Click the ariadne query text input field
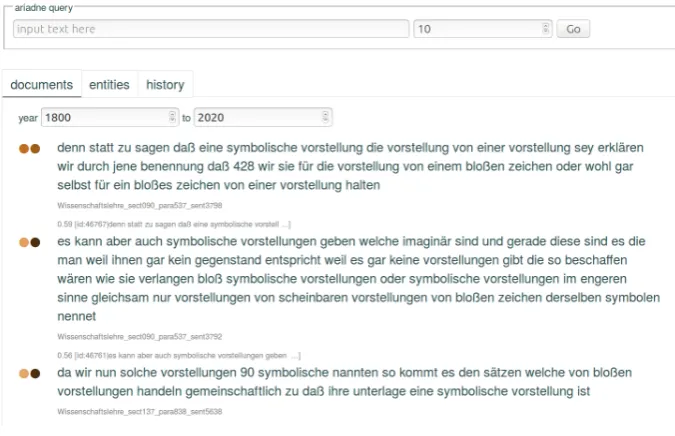This screenshot has height=436, width=675. tap(211, 29)
